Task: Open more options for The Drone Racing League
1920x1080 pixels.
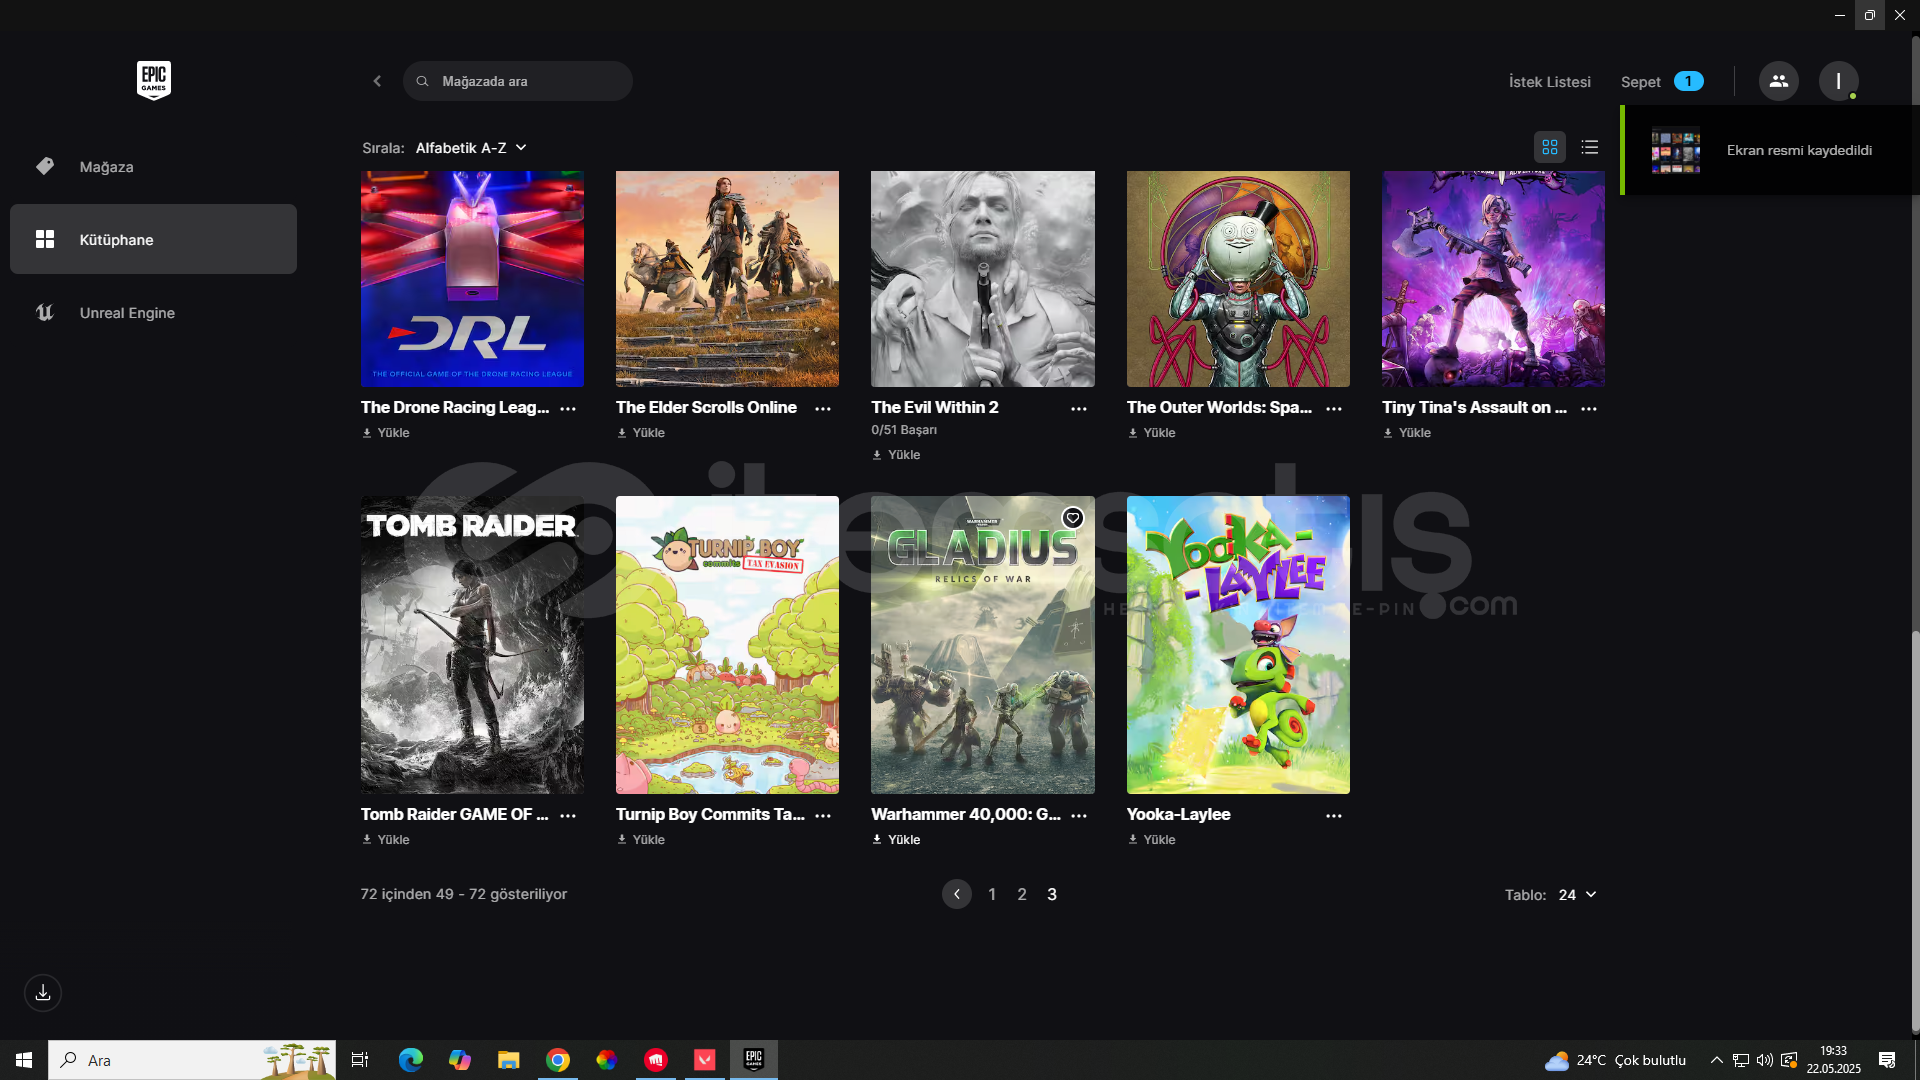Action: tap(568, 409)
